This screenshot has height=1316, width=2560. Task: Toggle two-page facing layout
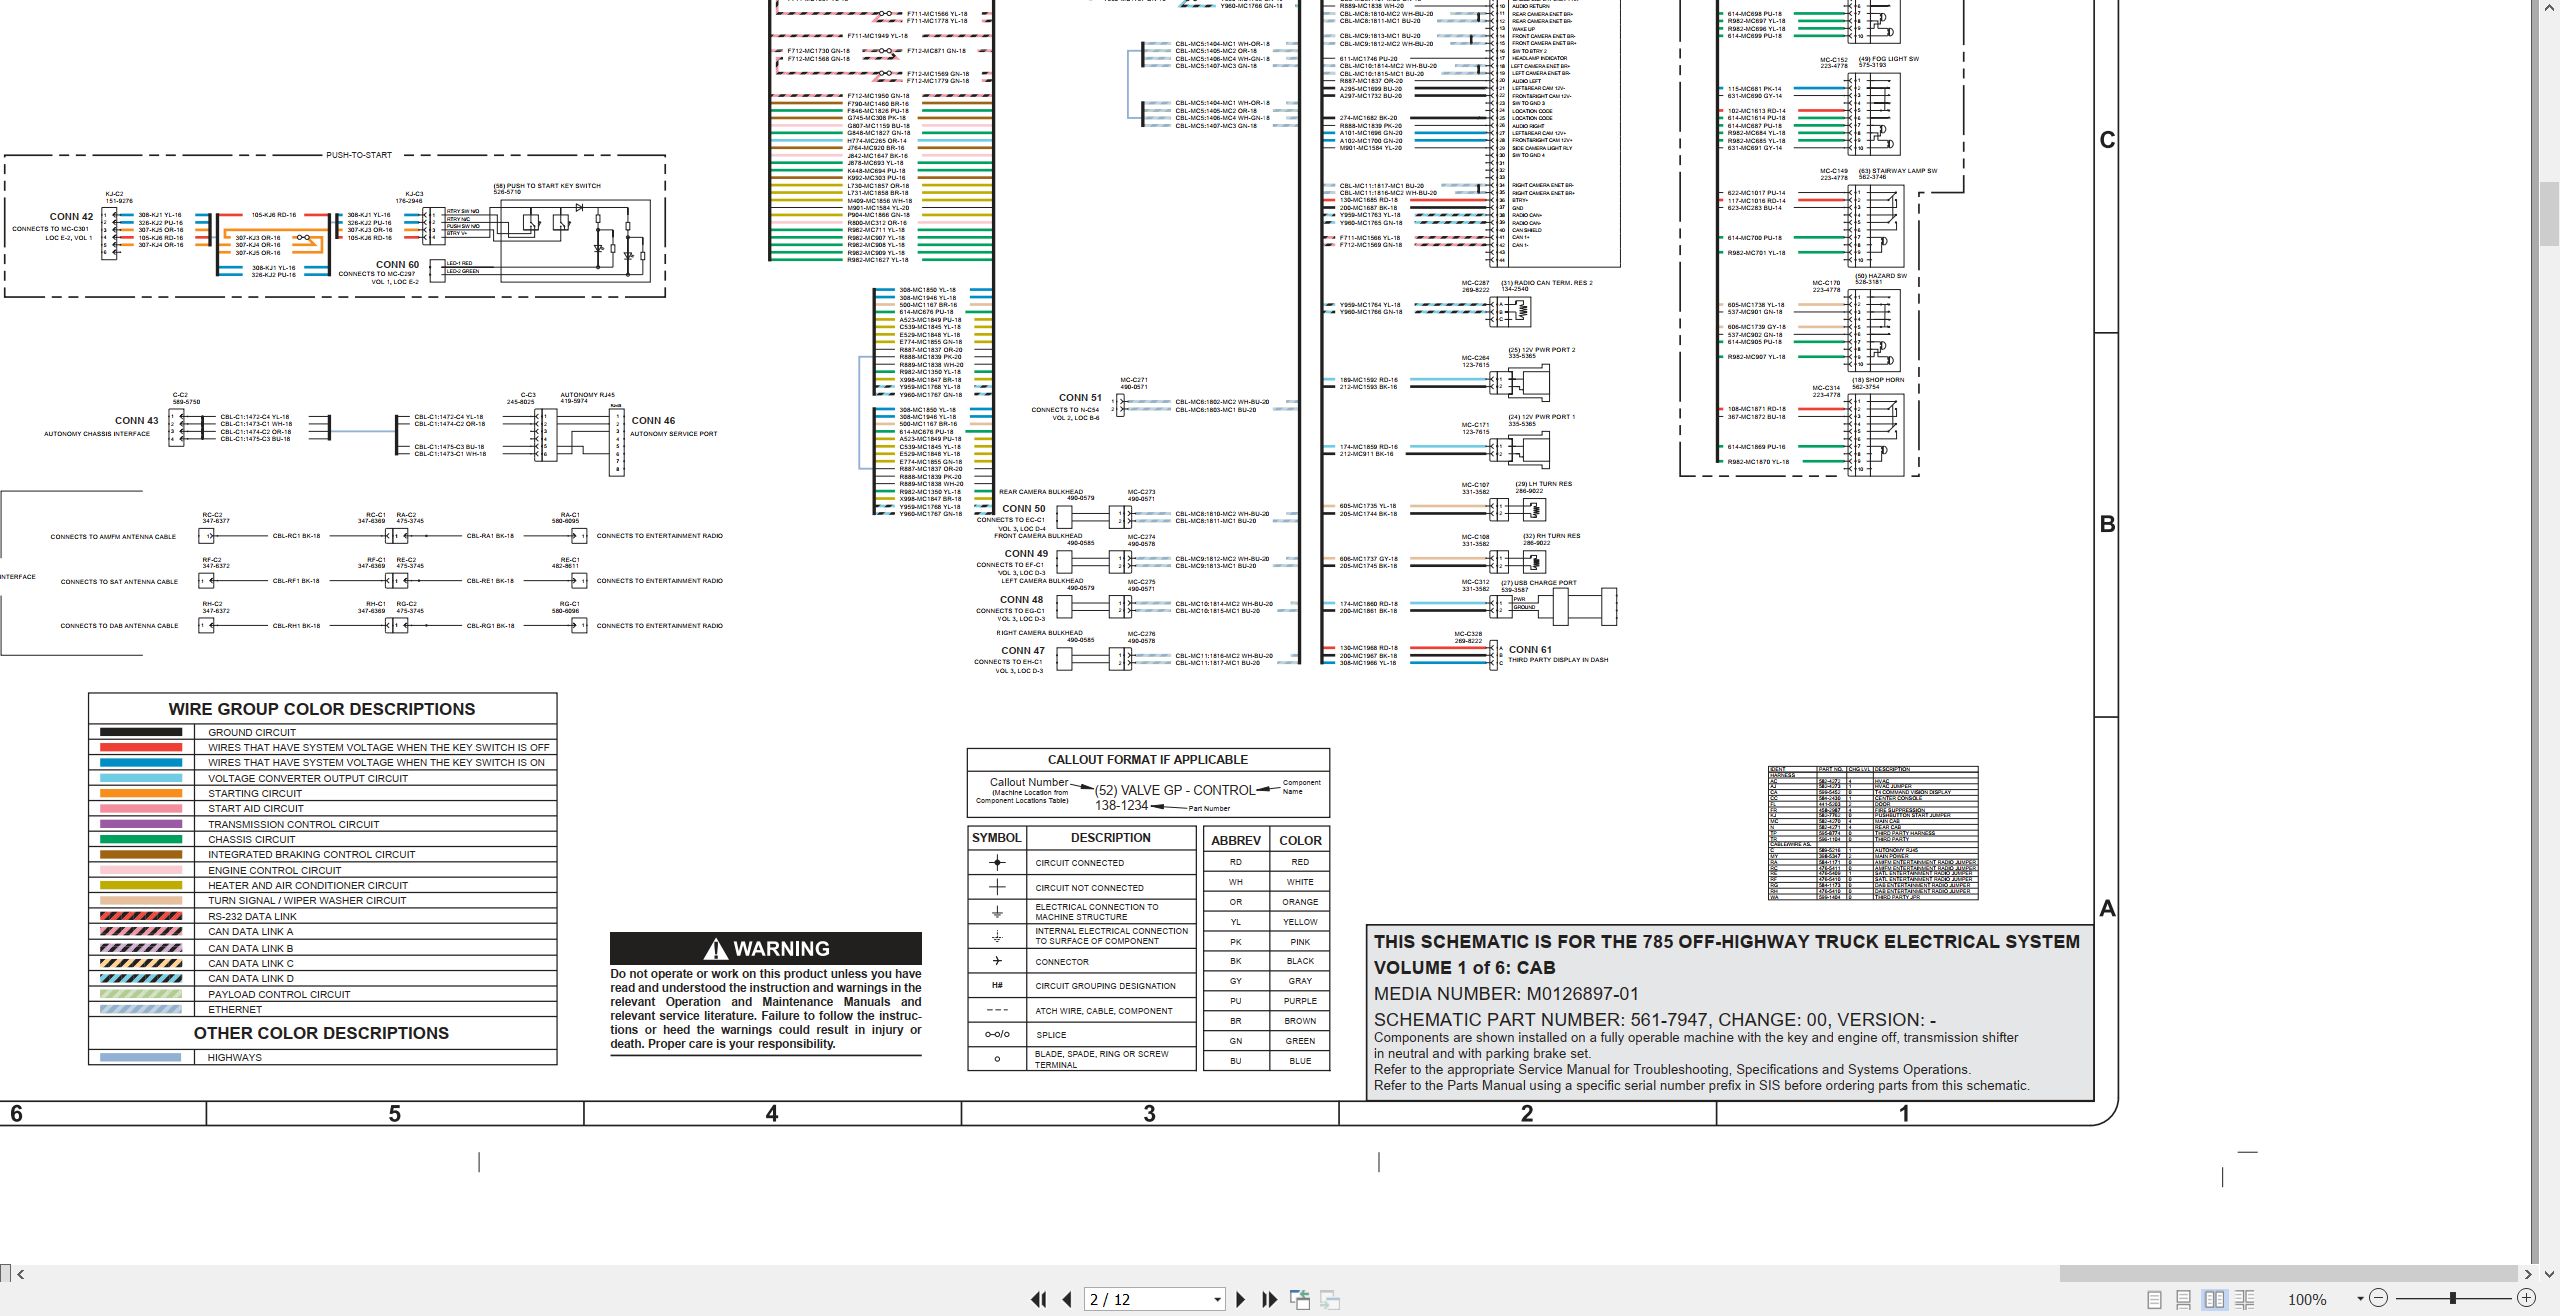tap(2214, 1299)
